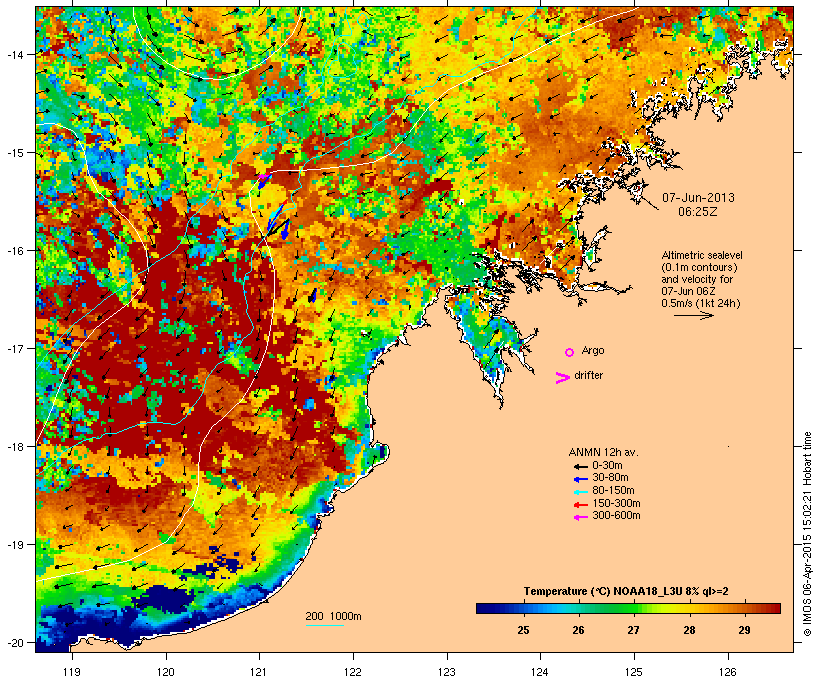Screen dimensions: 820x680
Task: Click the blue 30-80m legend arrow
Action: [580, 479]
